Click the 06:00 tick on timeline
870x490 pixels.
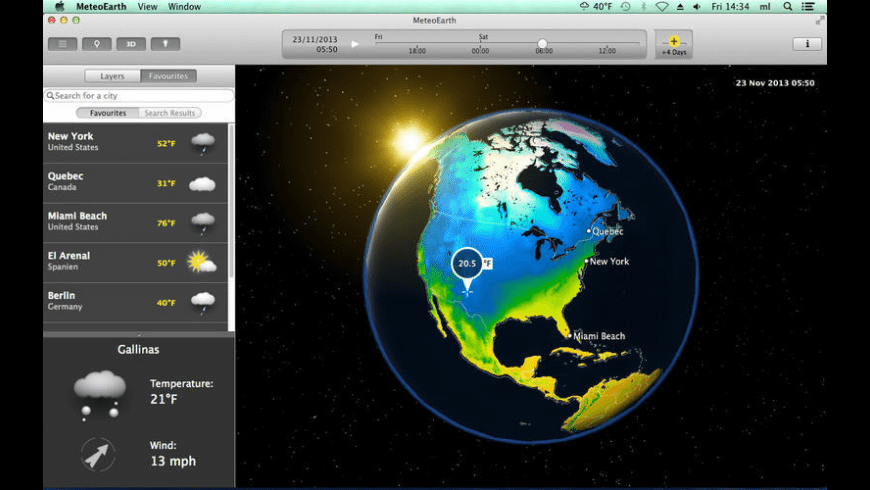tap(544, 50)
